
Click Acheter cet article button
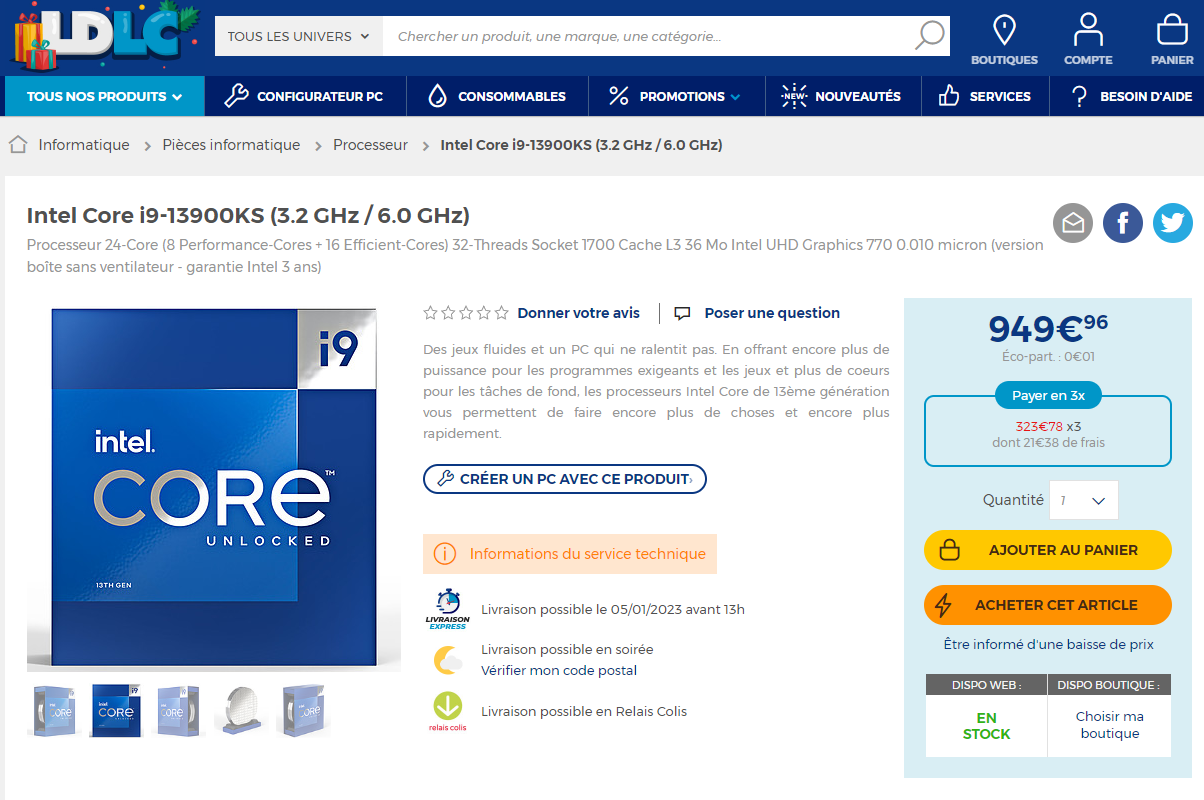1047,605
